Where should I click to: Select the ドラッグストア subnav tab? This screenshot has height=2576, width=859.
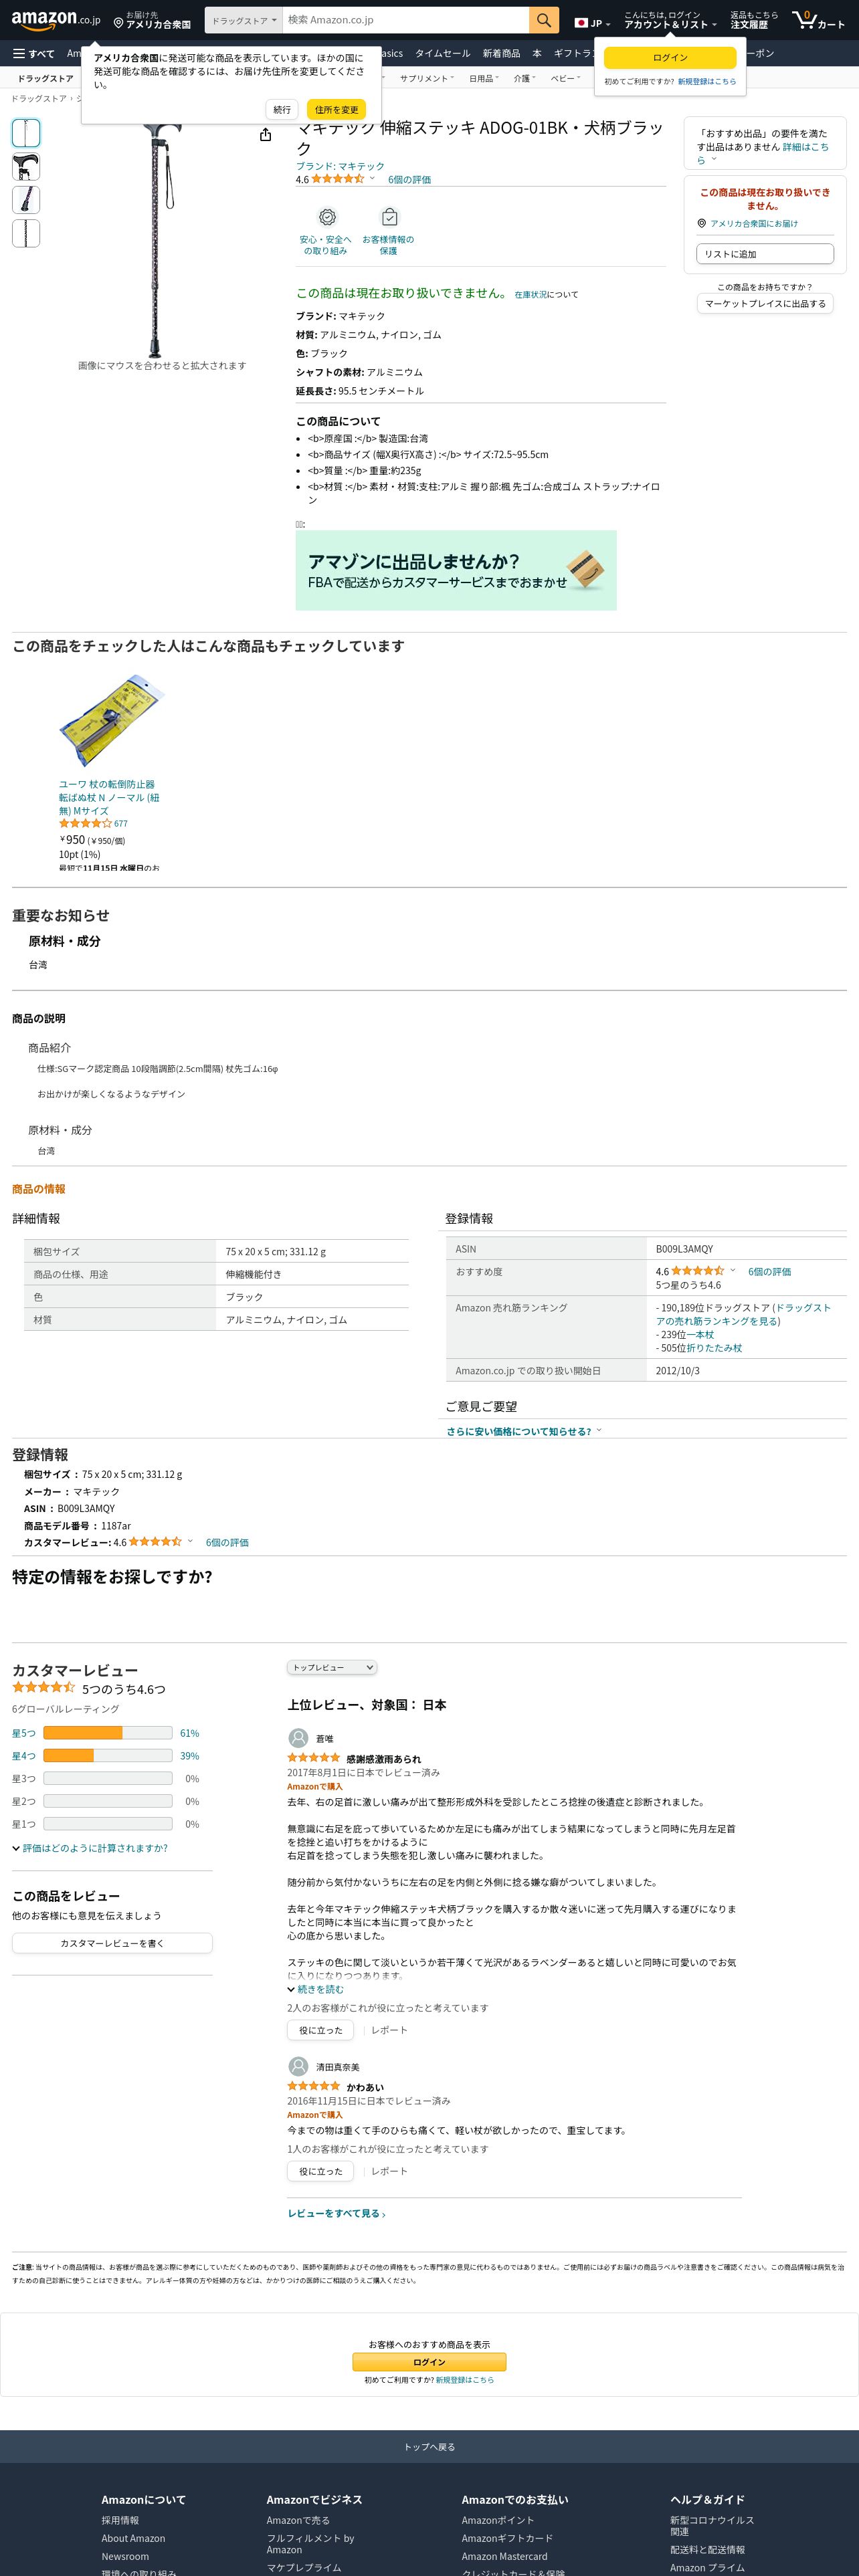pyautogui.click(x=45, y=78)
